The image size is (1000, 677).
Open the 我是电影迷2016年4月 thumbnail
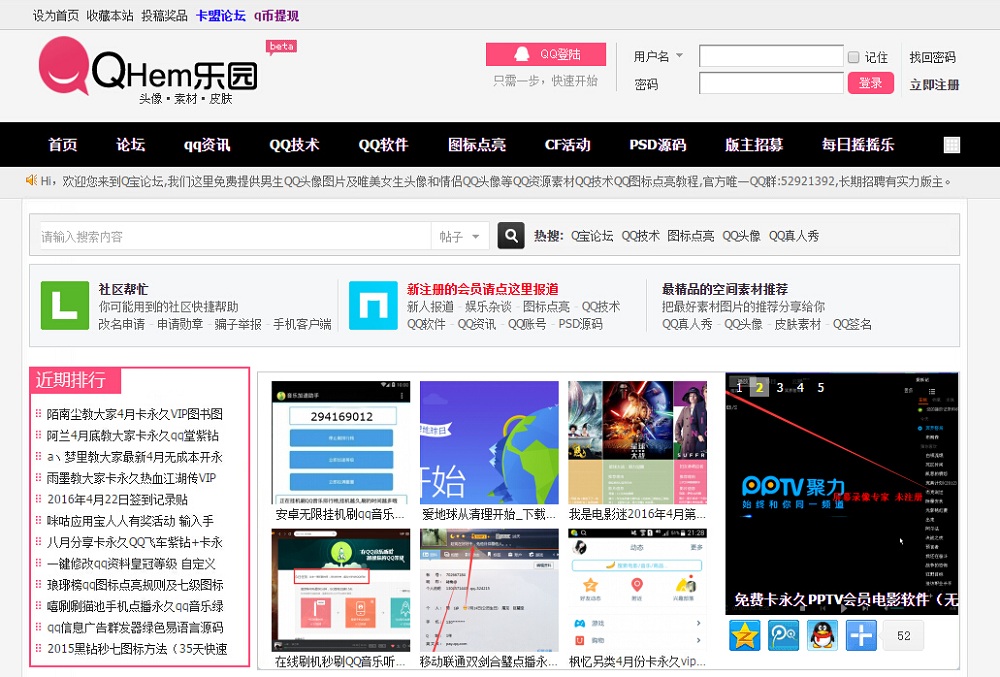pyautogui.click(x=637, y=442)
